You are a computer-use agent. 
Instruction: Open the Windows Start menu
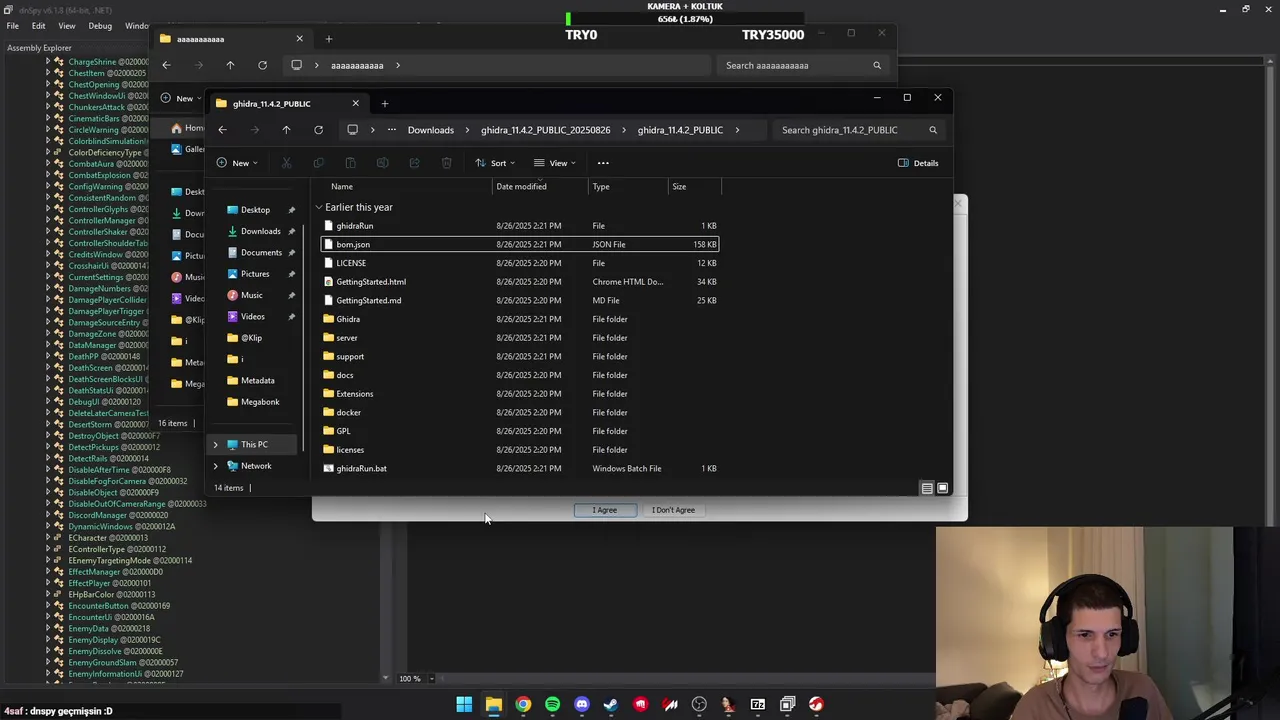coord(464,705)
